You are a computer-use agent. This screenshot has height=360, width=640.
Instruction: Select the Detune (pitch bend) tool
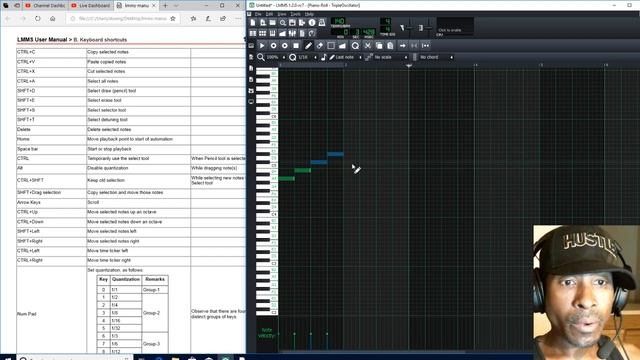(342, 46)
